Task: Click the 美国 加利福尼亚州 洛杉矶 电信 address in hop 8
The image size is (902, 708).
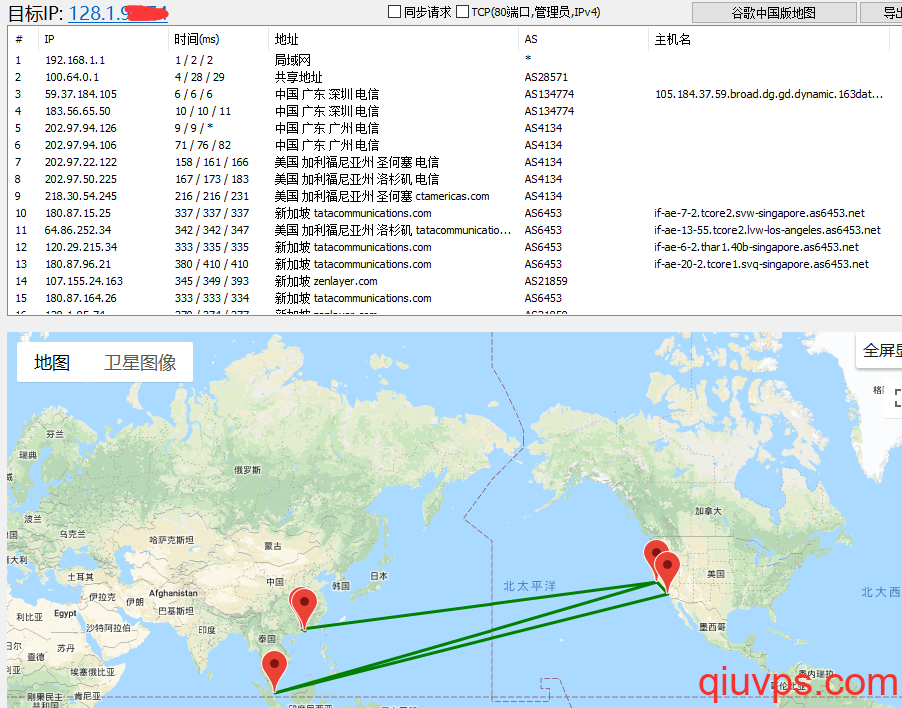Action: coord(357,179)
